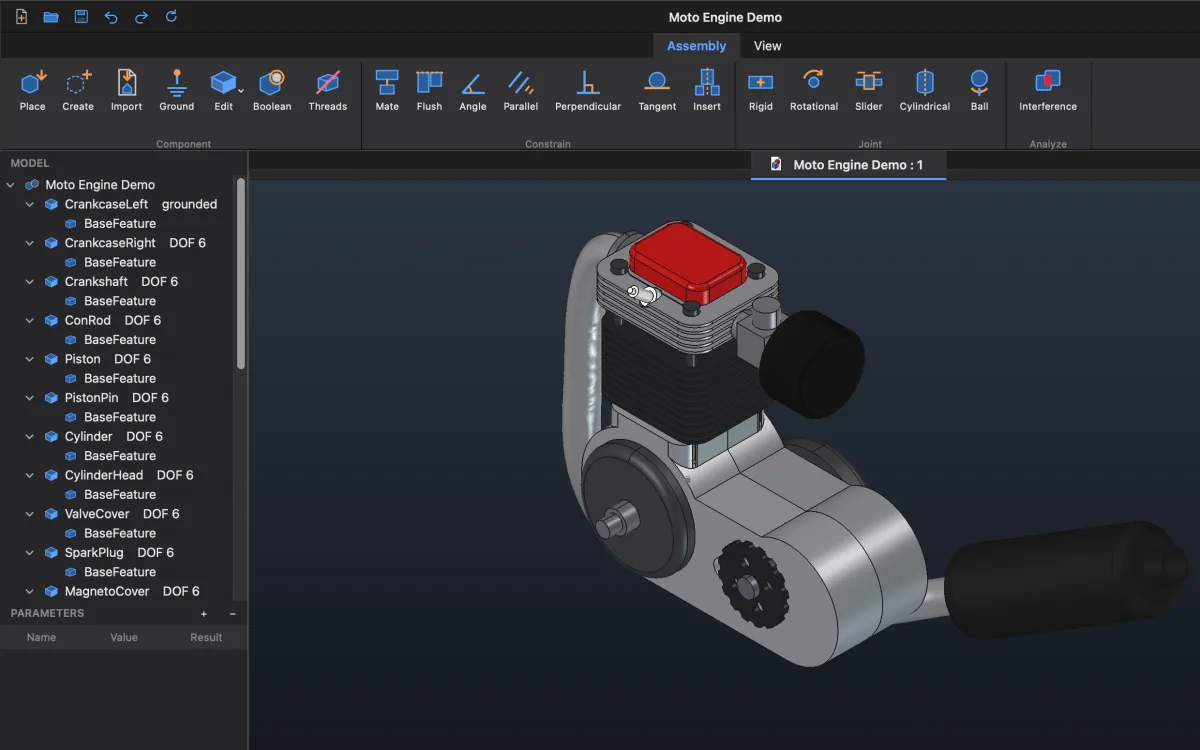Apply the Mate constraint
Viewport: 1200px width, 750px height.
click(x=387, y=91)
